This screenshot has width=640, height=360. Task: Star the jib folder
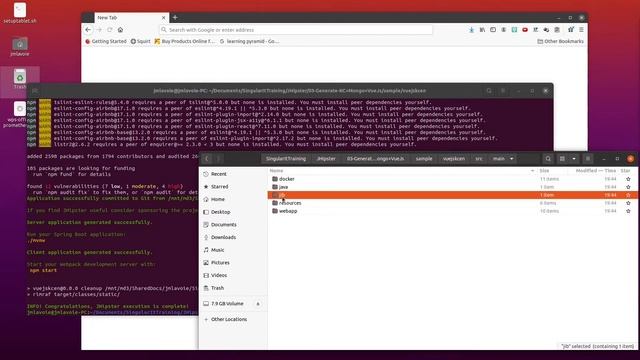tap(628, 195)
